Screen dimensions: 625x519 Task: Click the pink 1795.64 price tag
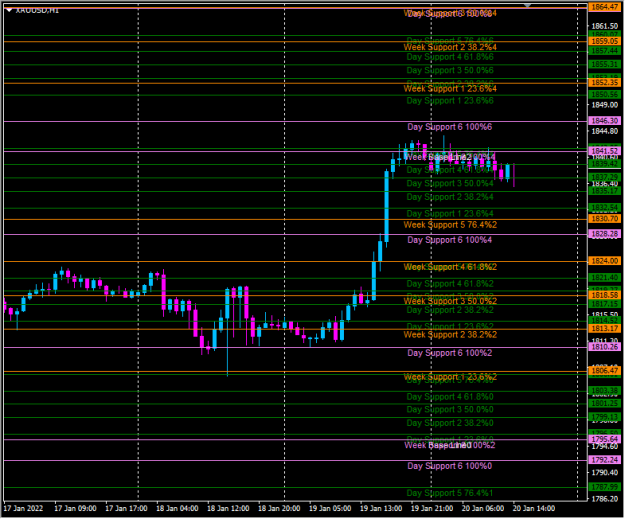tap(605, 439)
